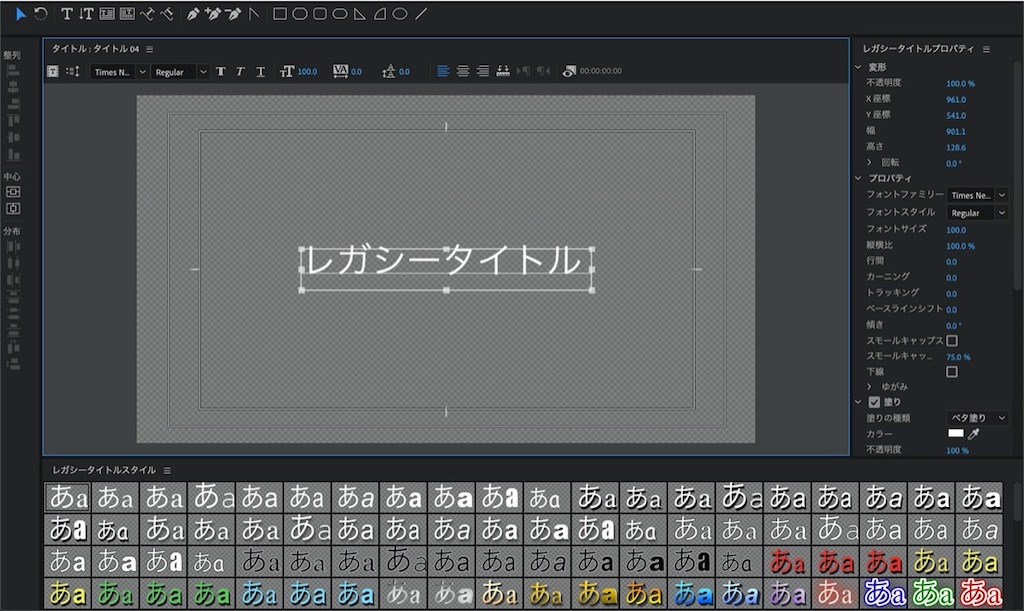The image size is (1024, 611).
Task: Open Times N.. font dropdown in toolbar
Action: coord(119,72)
